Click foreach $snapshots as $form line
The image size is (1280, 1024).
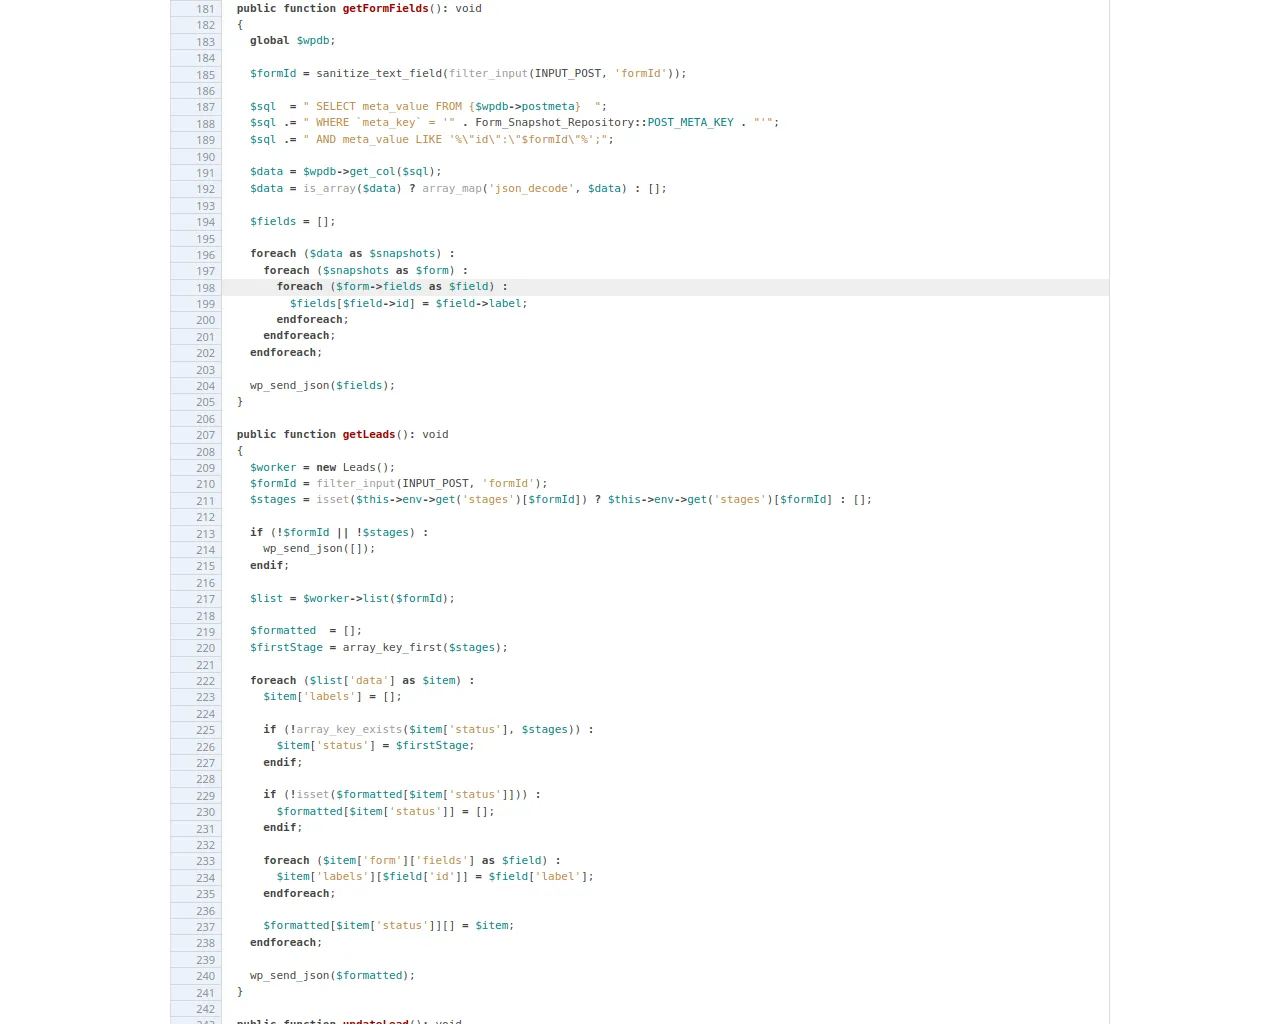(365, 270)
